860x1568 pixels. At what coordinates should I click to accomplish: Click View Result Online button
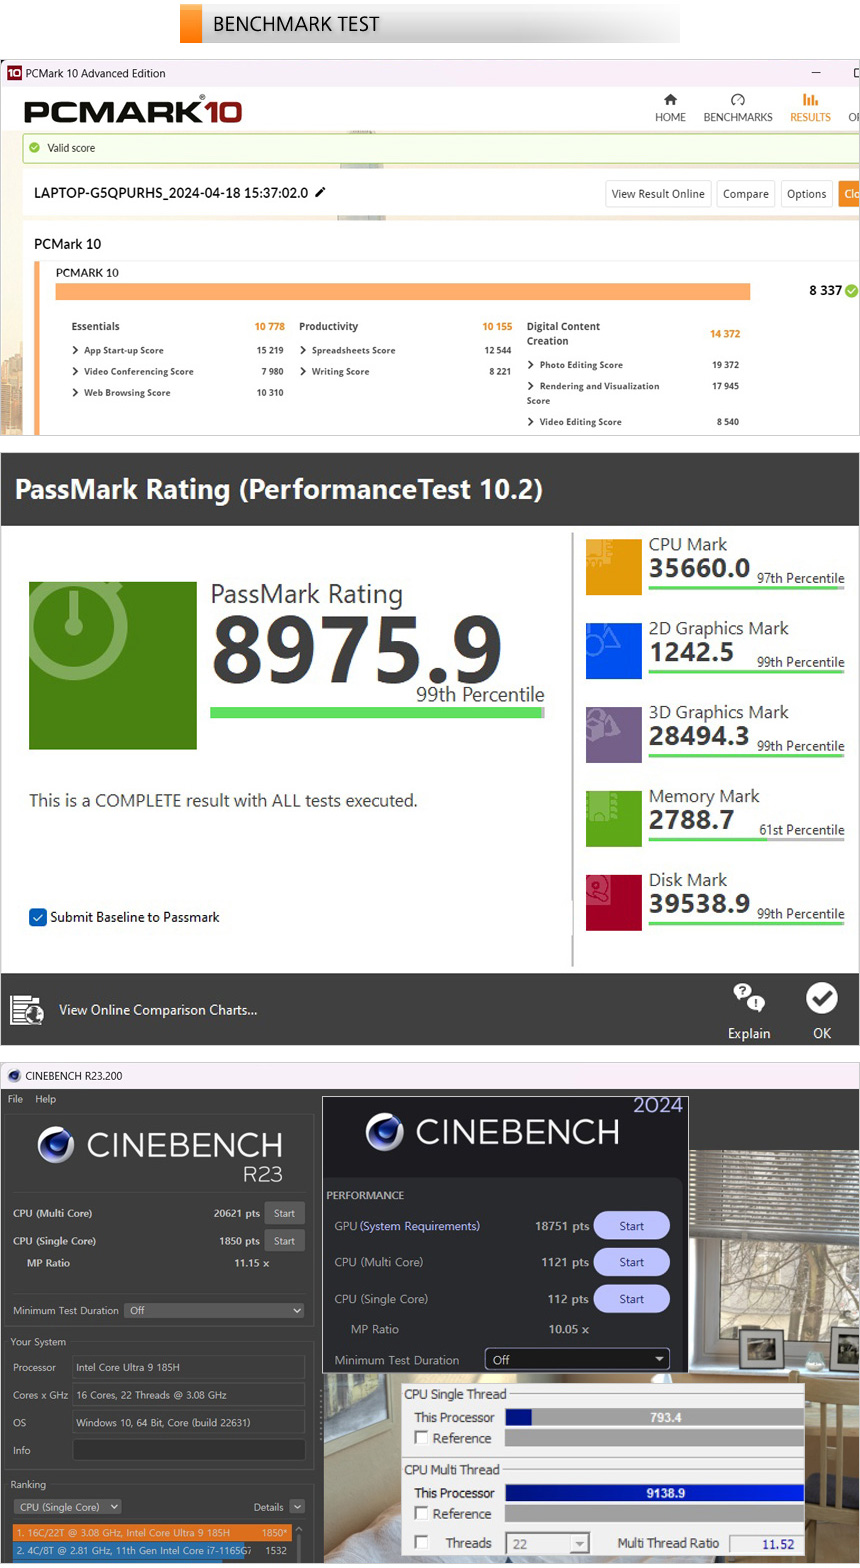(658, 194)
